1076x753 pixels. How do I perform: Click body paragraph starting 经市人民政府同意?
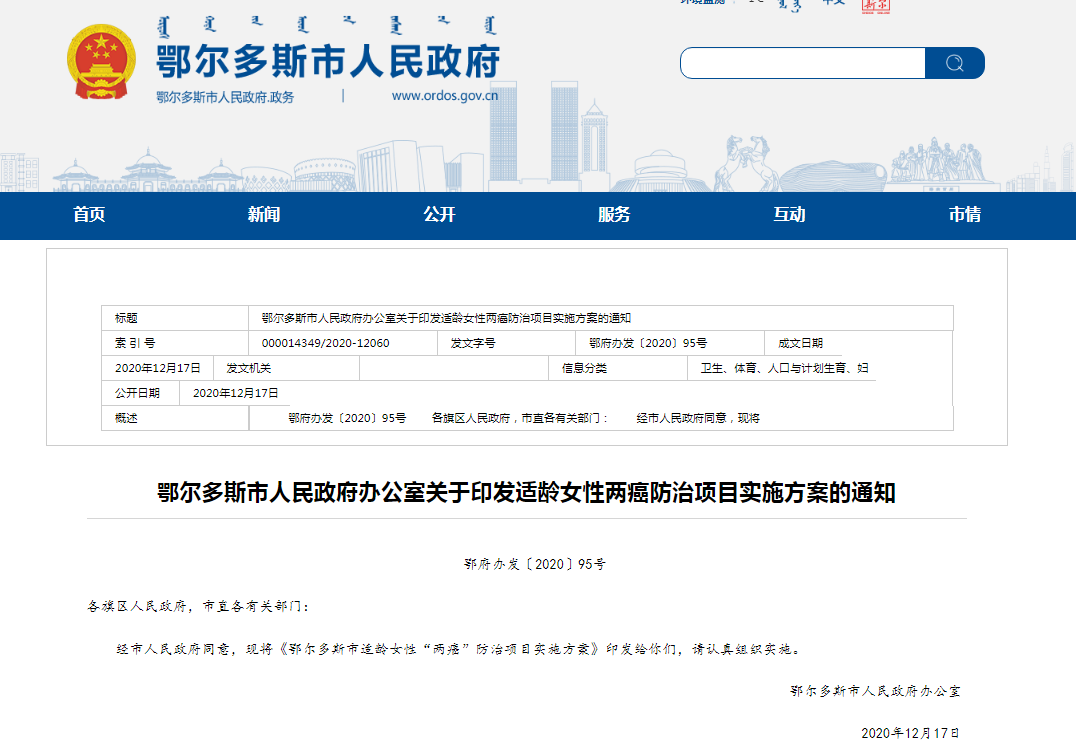point(458,649)
